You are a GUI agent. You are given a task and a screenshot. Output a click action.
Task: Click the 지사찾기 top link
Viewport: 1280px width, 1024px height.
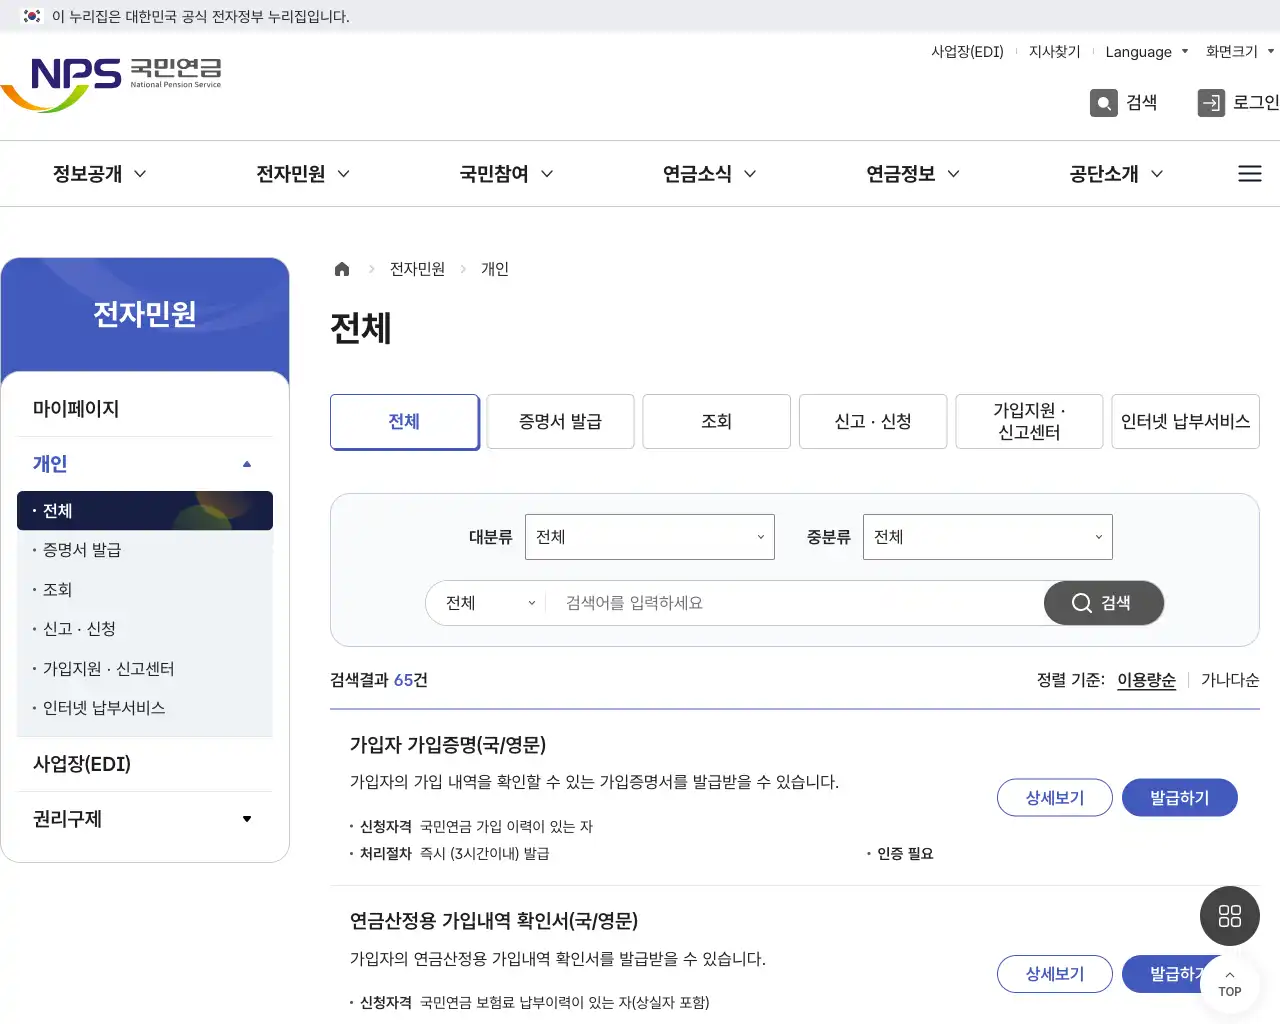1055,52
